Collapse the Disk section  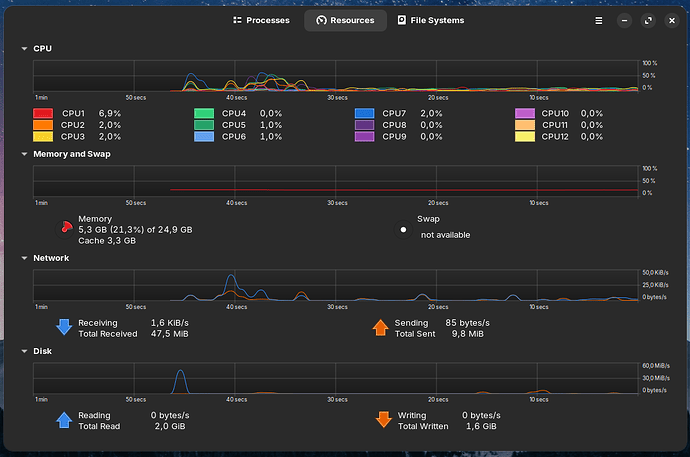point(23,351)
